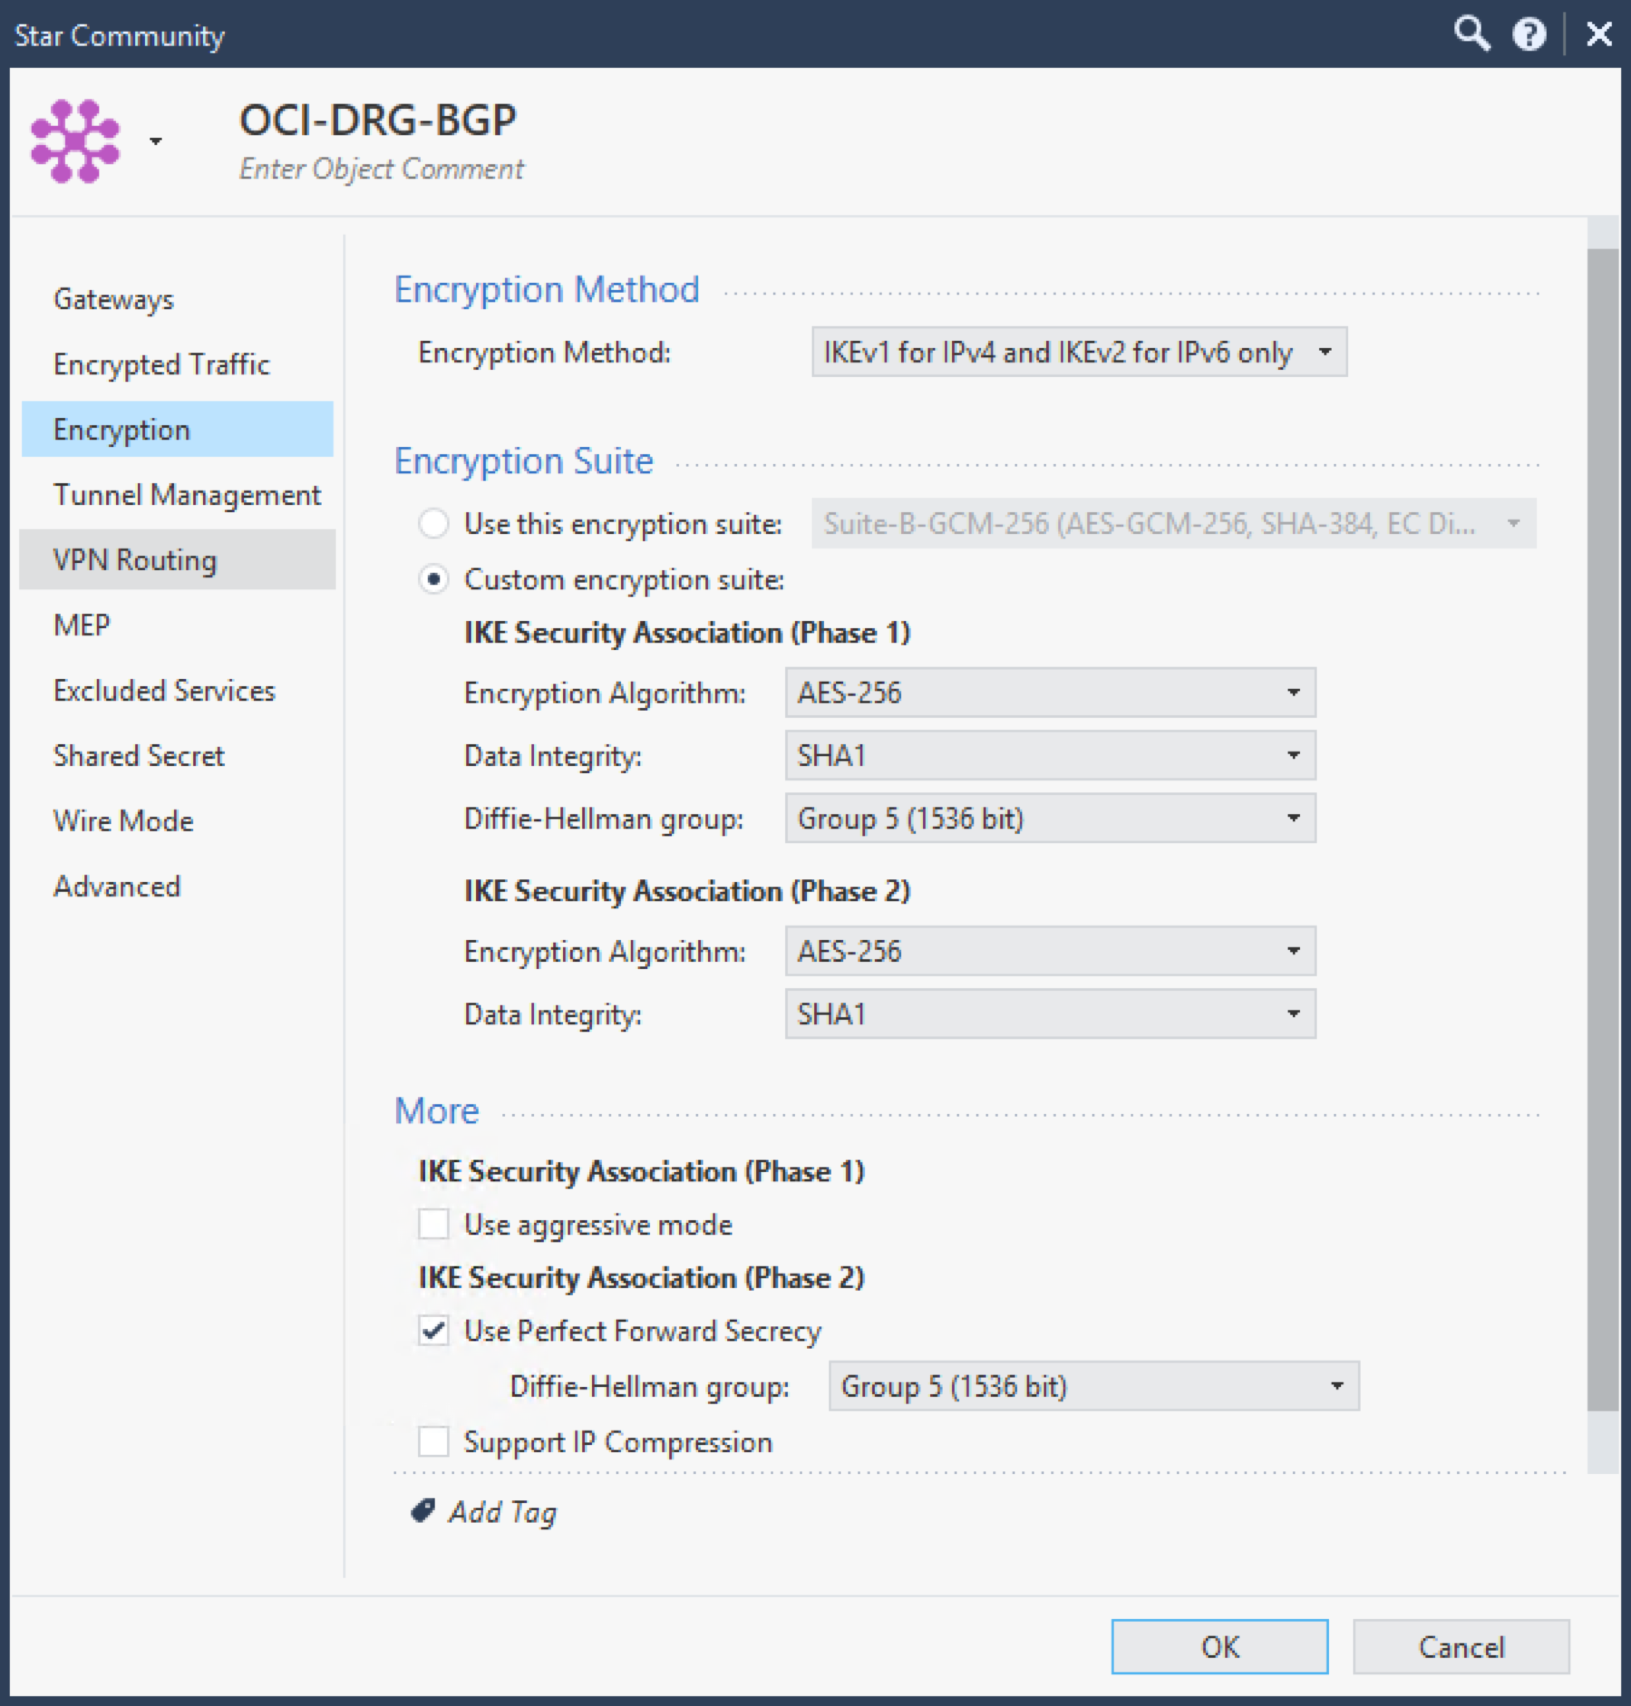This screenshot has height=1706, width=1631.
Task: Click the Cancel button
Action: pyautogui.click(x=1460, y=1646)
